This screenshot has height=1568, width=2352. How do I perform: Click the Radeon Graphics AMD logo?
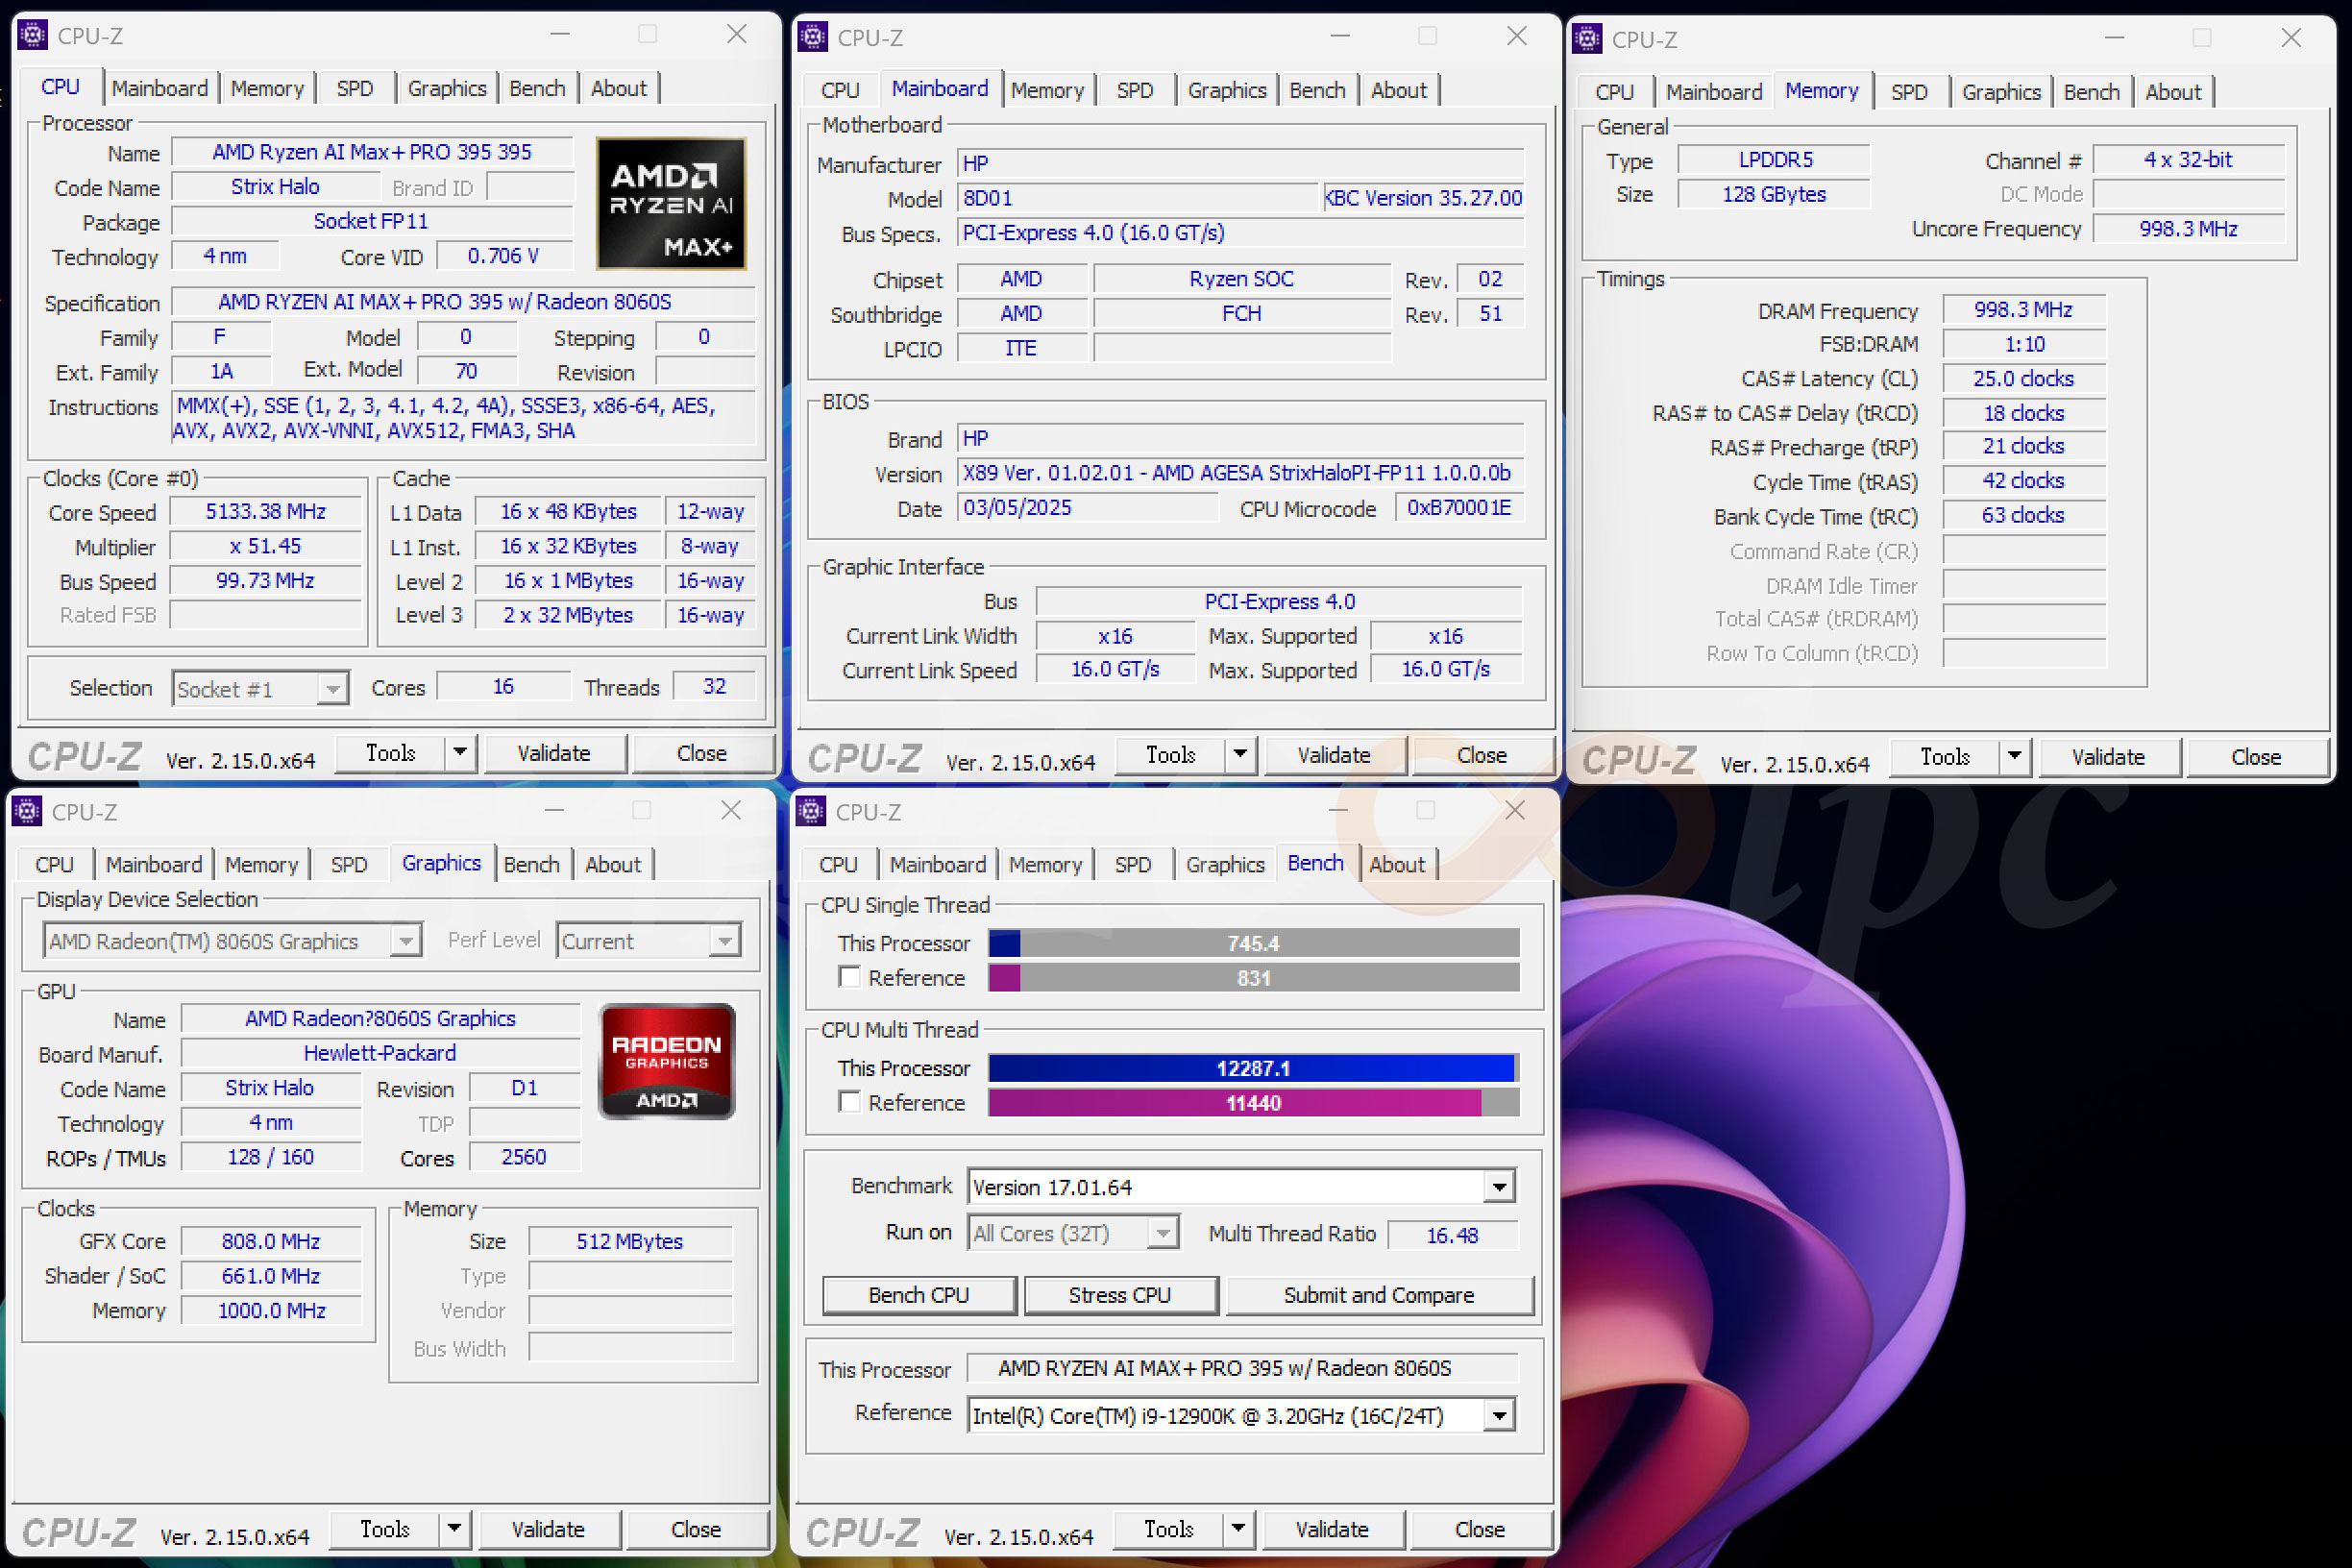[667, 1061]
